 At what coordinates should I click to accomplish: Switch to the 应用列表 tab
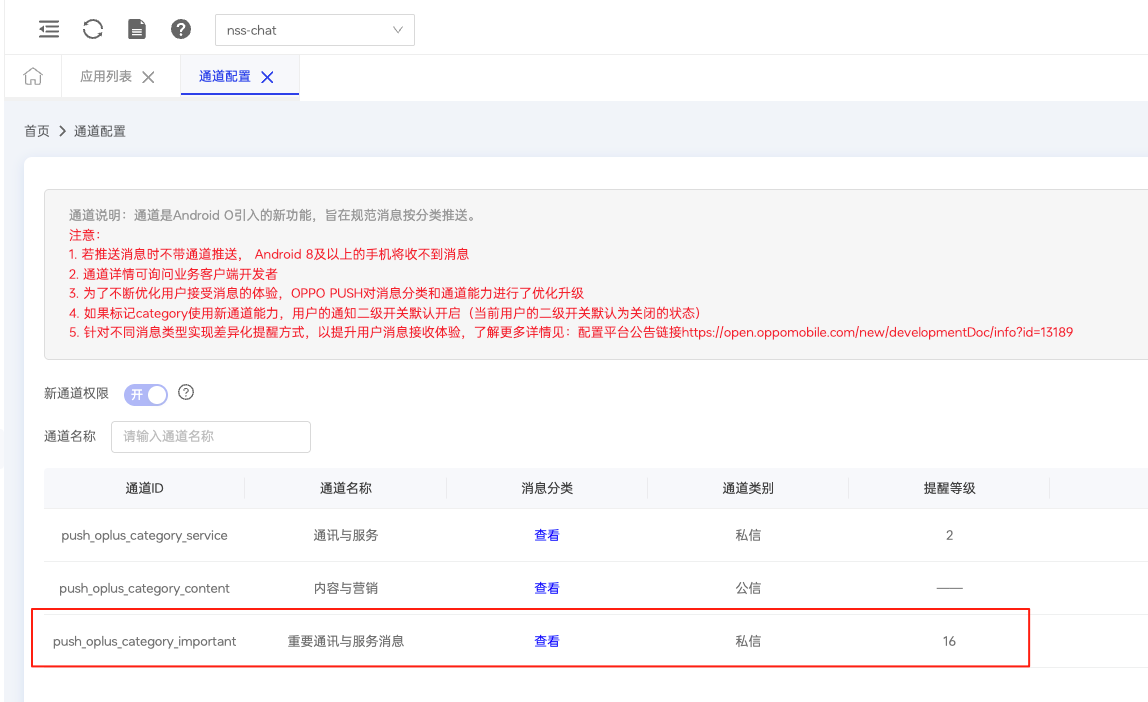click(x=106, y=76)
